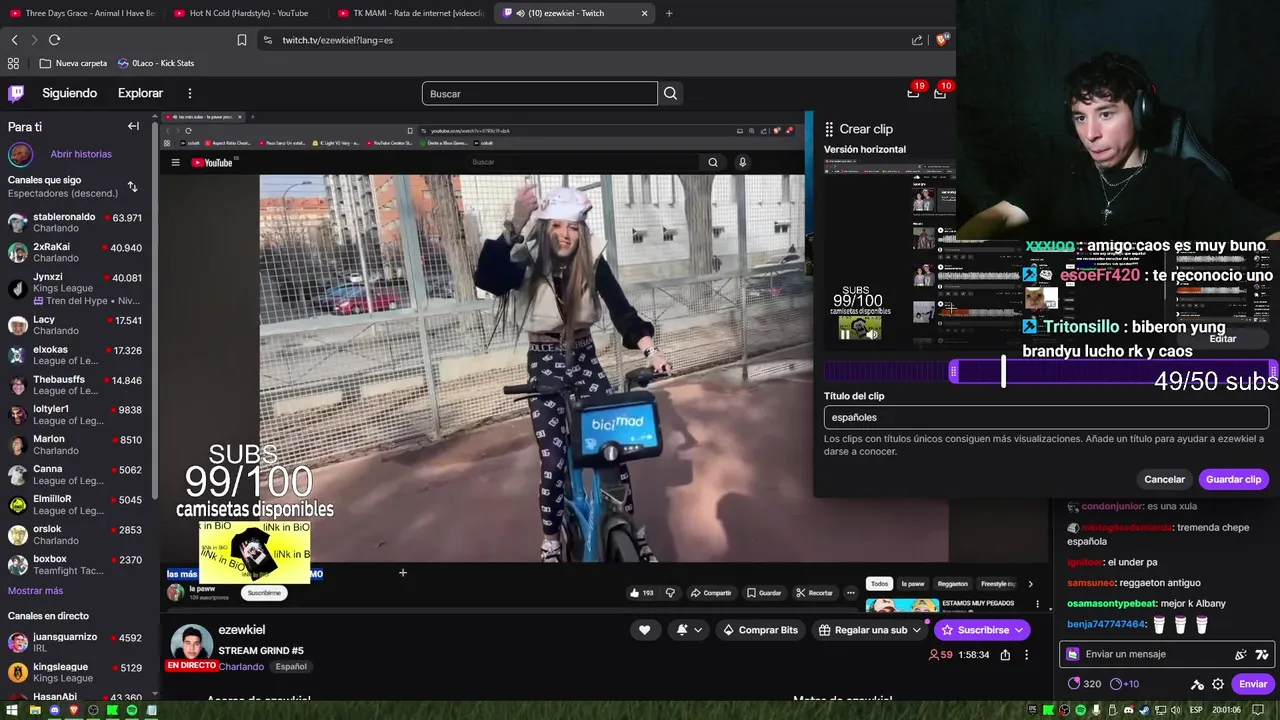Open Discord in system tray
This screenshot has height=720, width=1280.
click(x=1129, y=710)
